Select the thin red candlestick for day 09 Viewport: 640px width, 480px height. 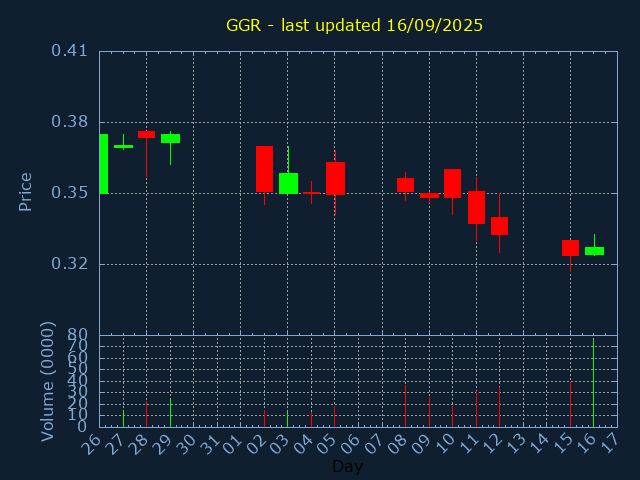click(x=429, y=196)
